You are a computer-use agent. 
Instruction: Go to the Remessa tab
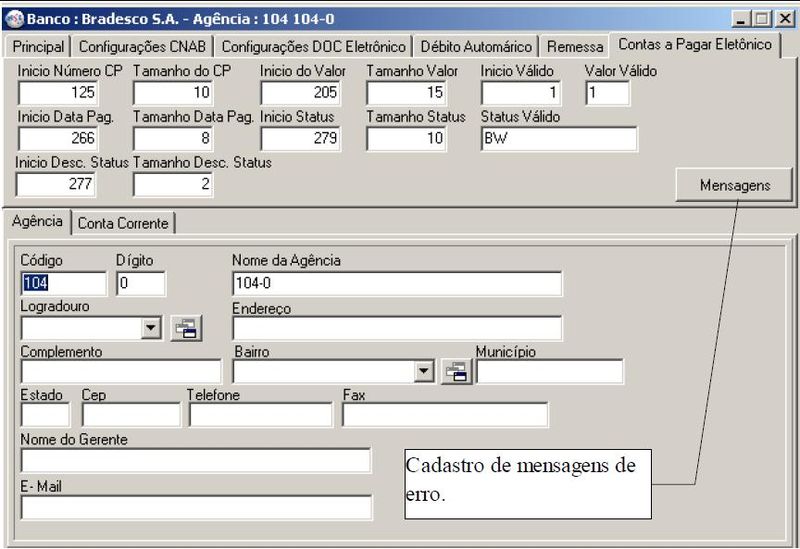coord(575,46)
